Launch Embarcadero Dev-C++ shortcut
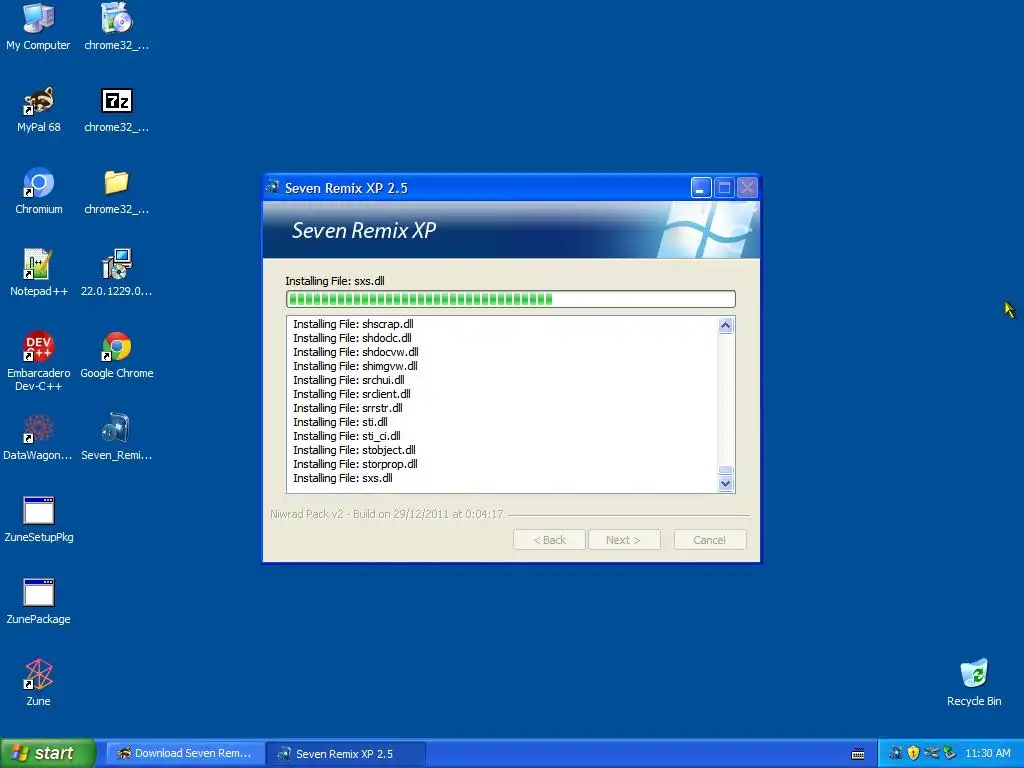The width and height of the screenshot is (1024, 768). [39, 361]
